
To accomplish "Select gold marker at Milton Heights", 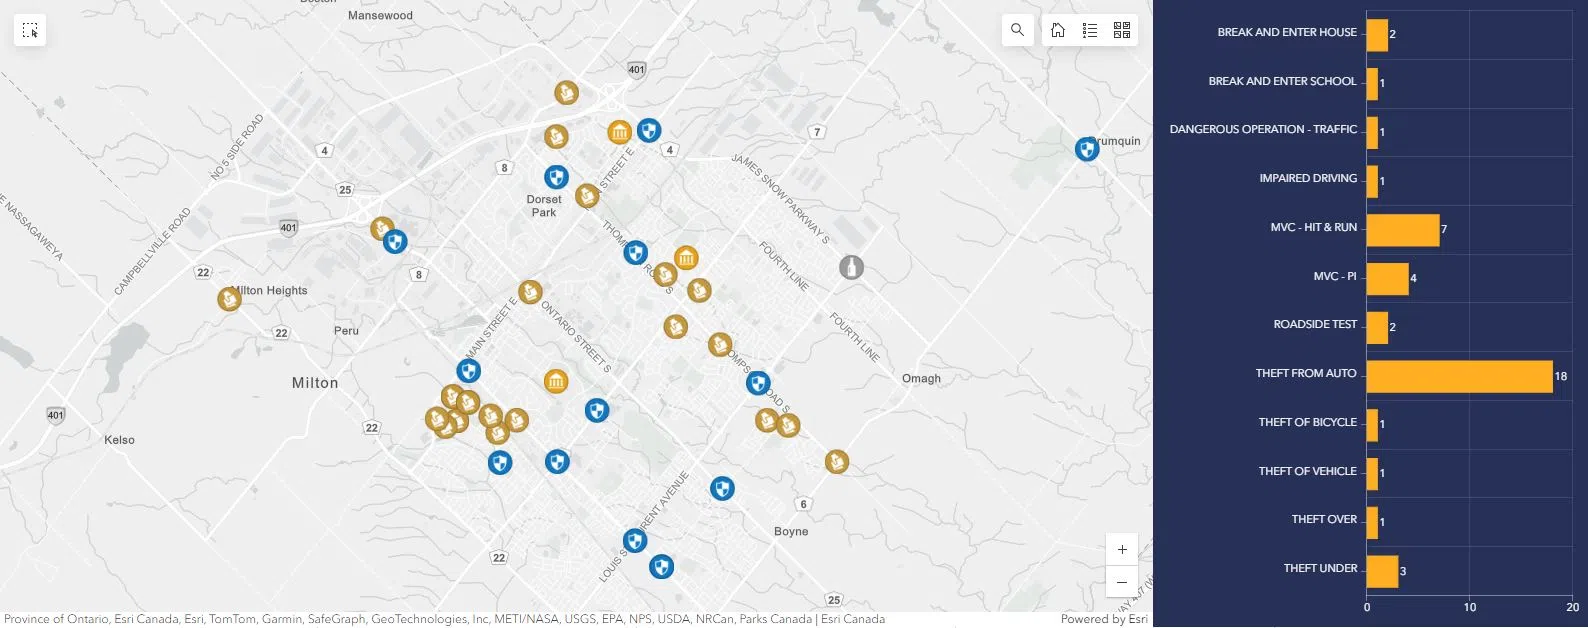I will 229,298.
